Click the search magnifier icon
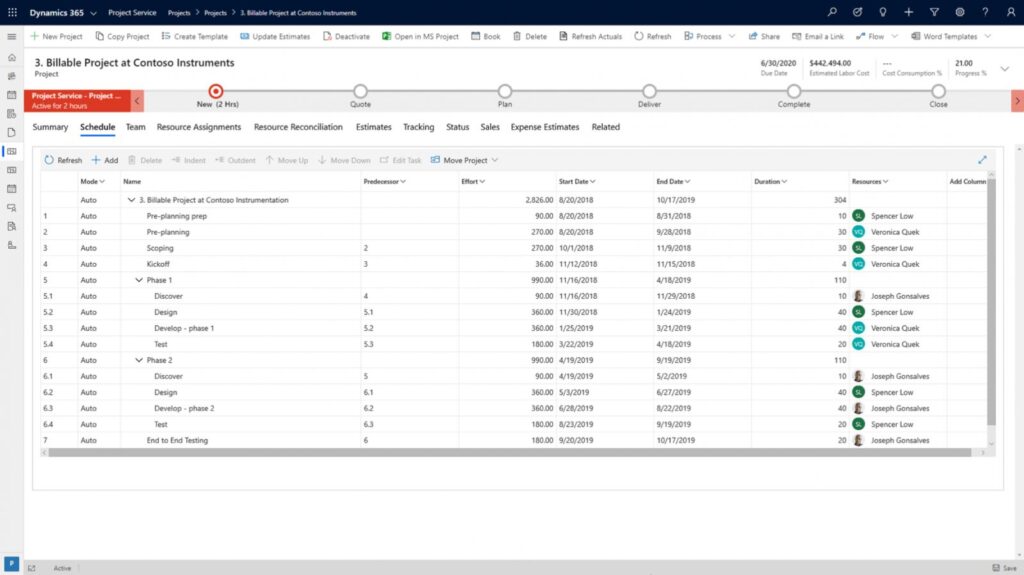The height and width of the screenshot is (575, 1024). (832, 12)
